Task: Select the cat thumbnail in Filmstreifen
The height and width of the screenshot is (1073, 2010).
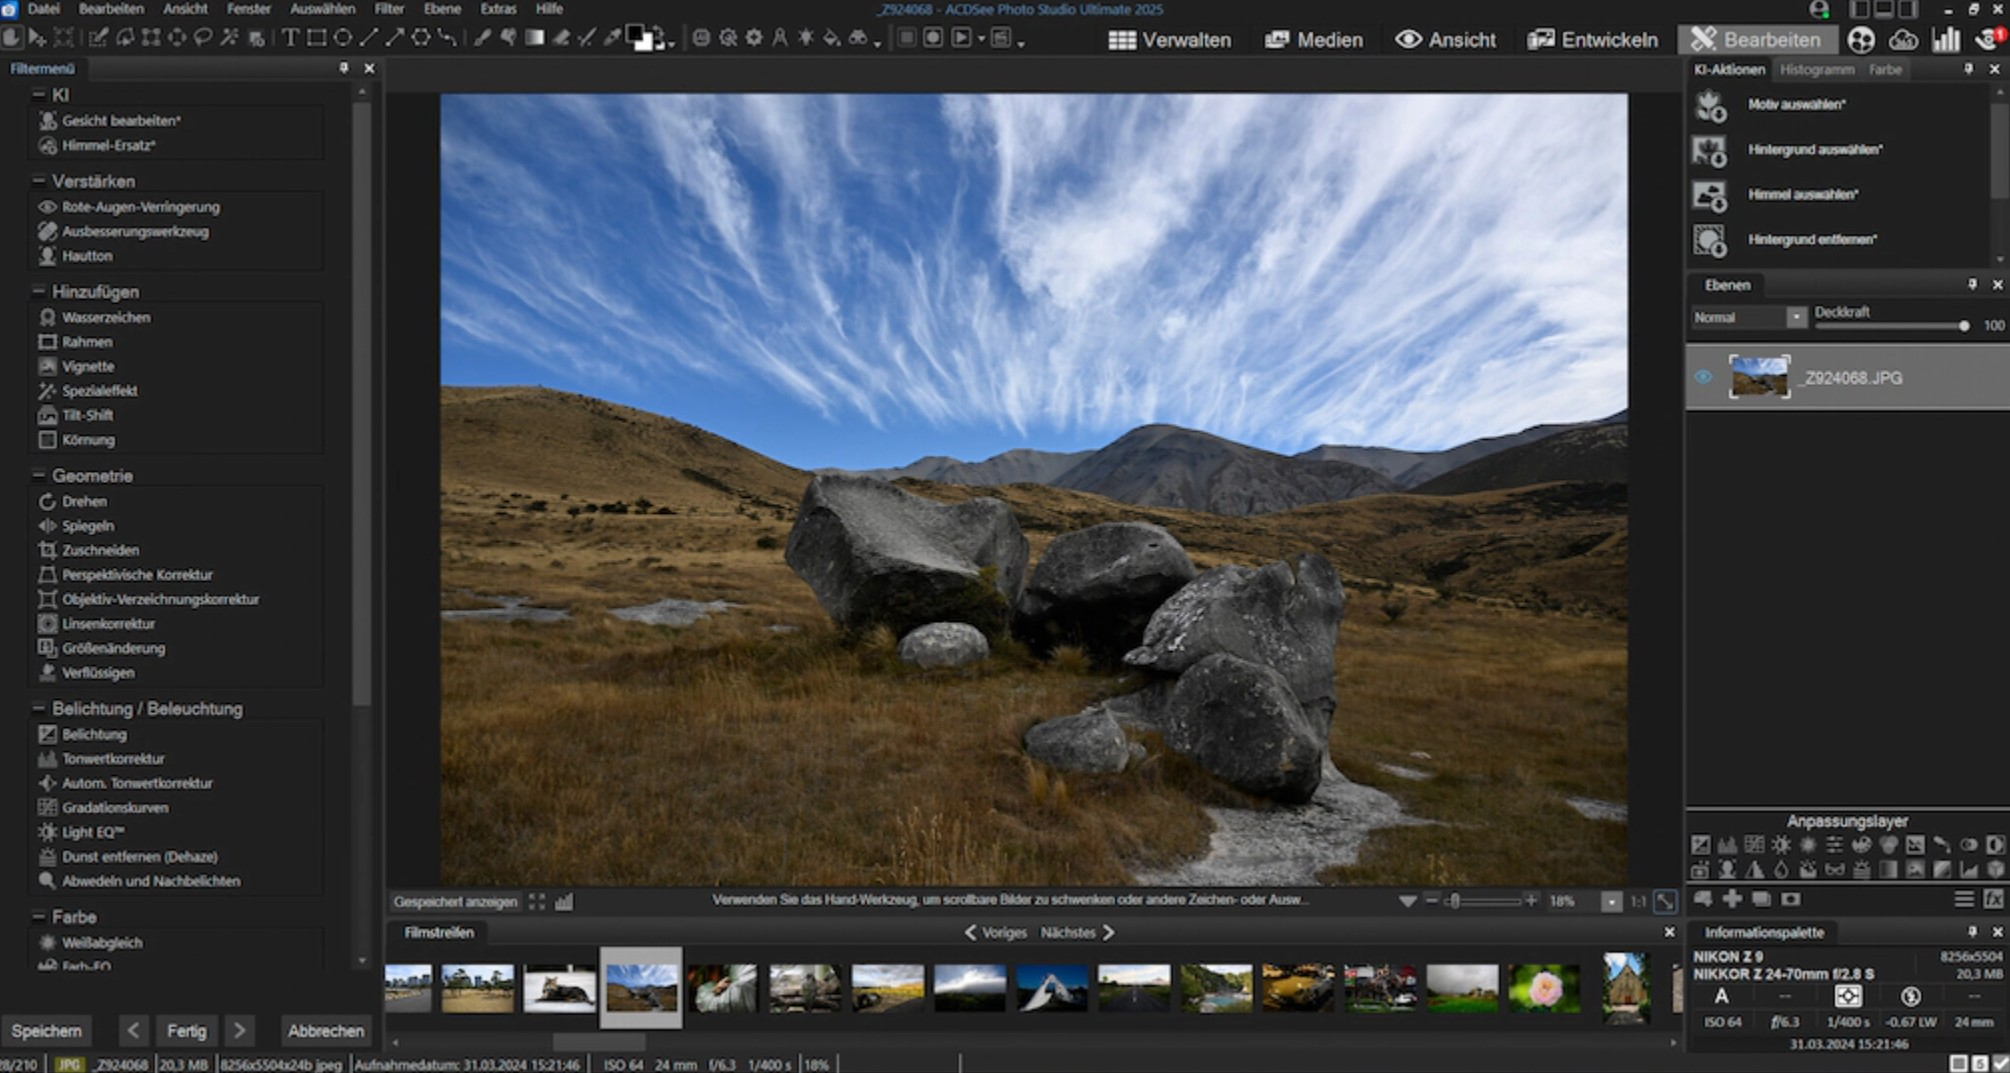Action: pos(559,987)
